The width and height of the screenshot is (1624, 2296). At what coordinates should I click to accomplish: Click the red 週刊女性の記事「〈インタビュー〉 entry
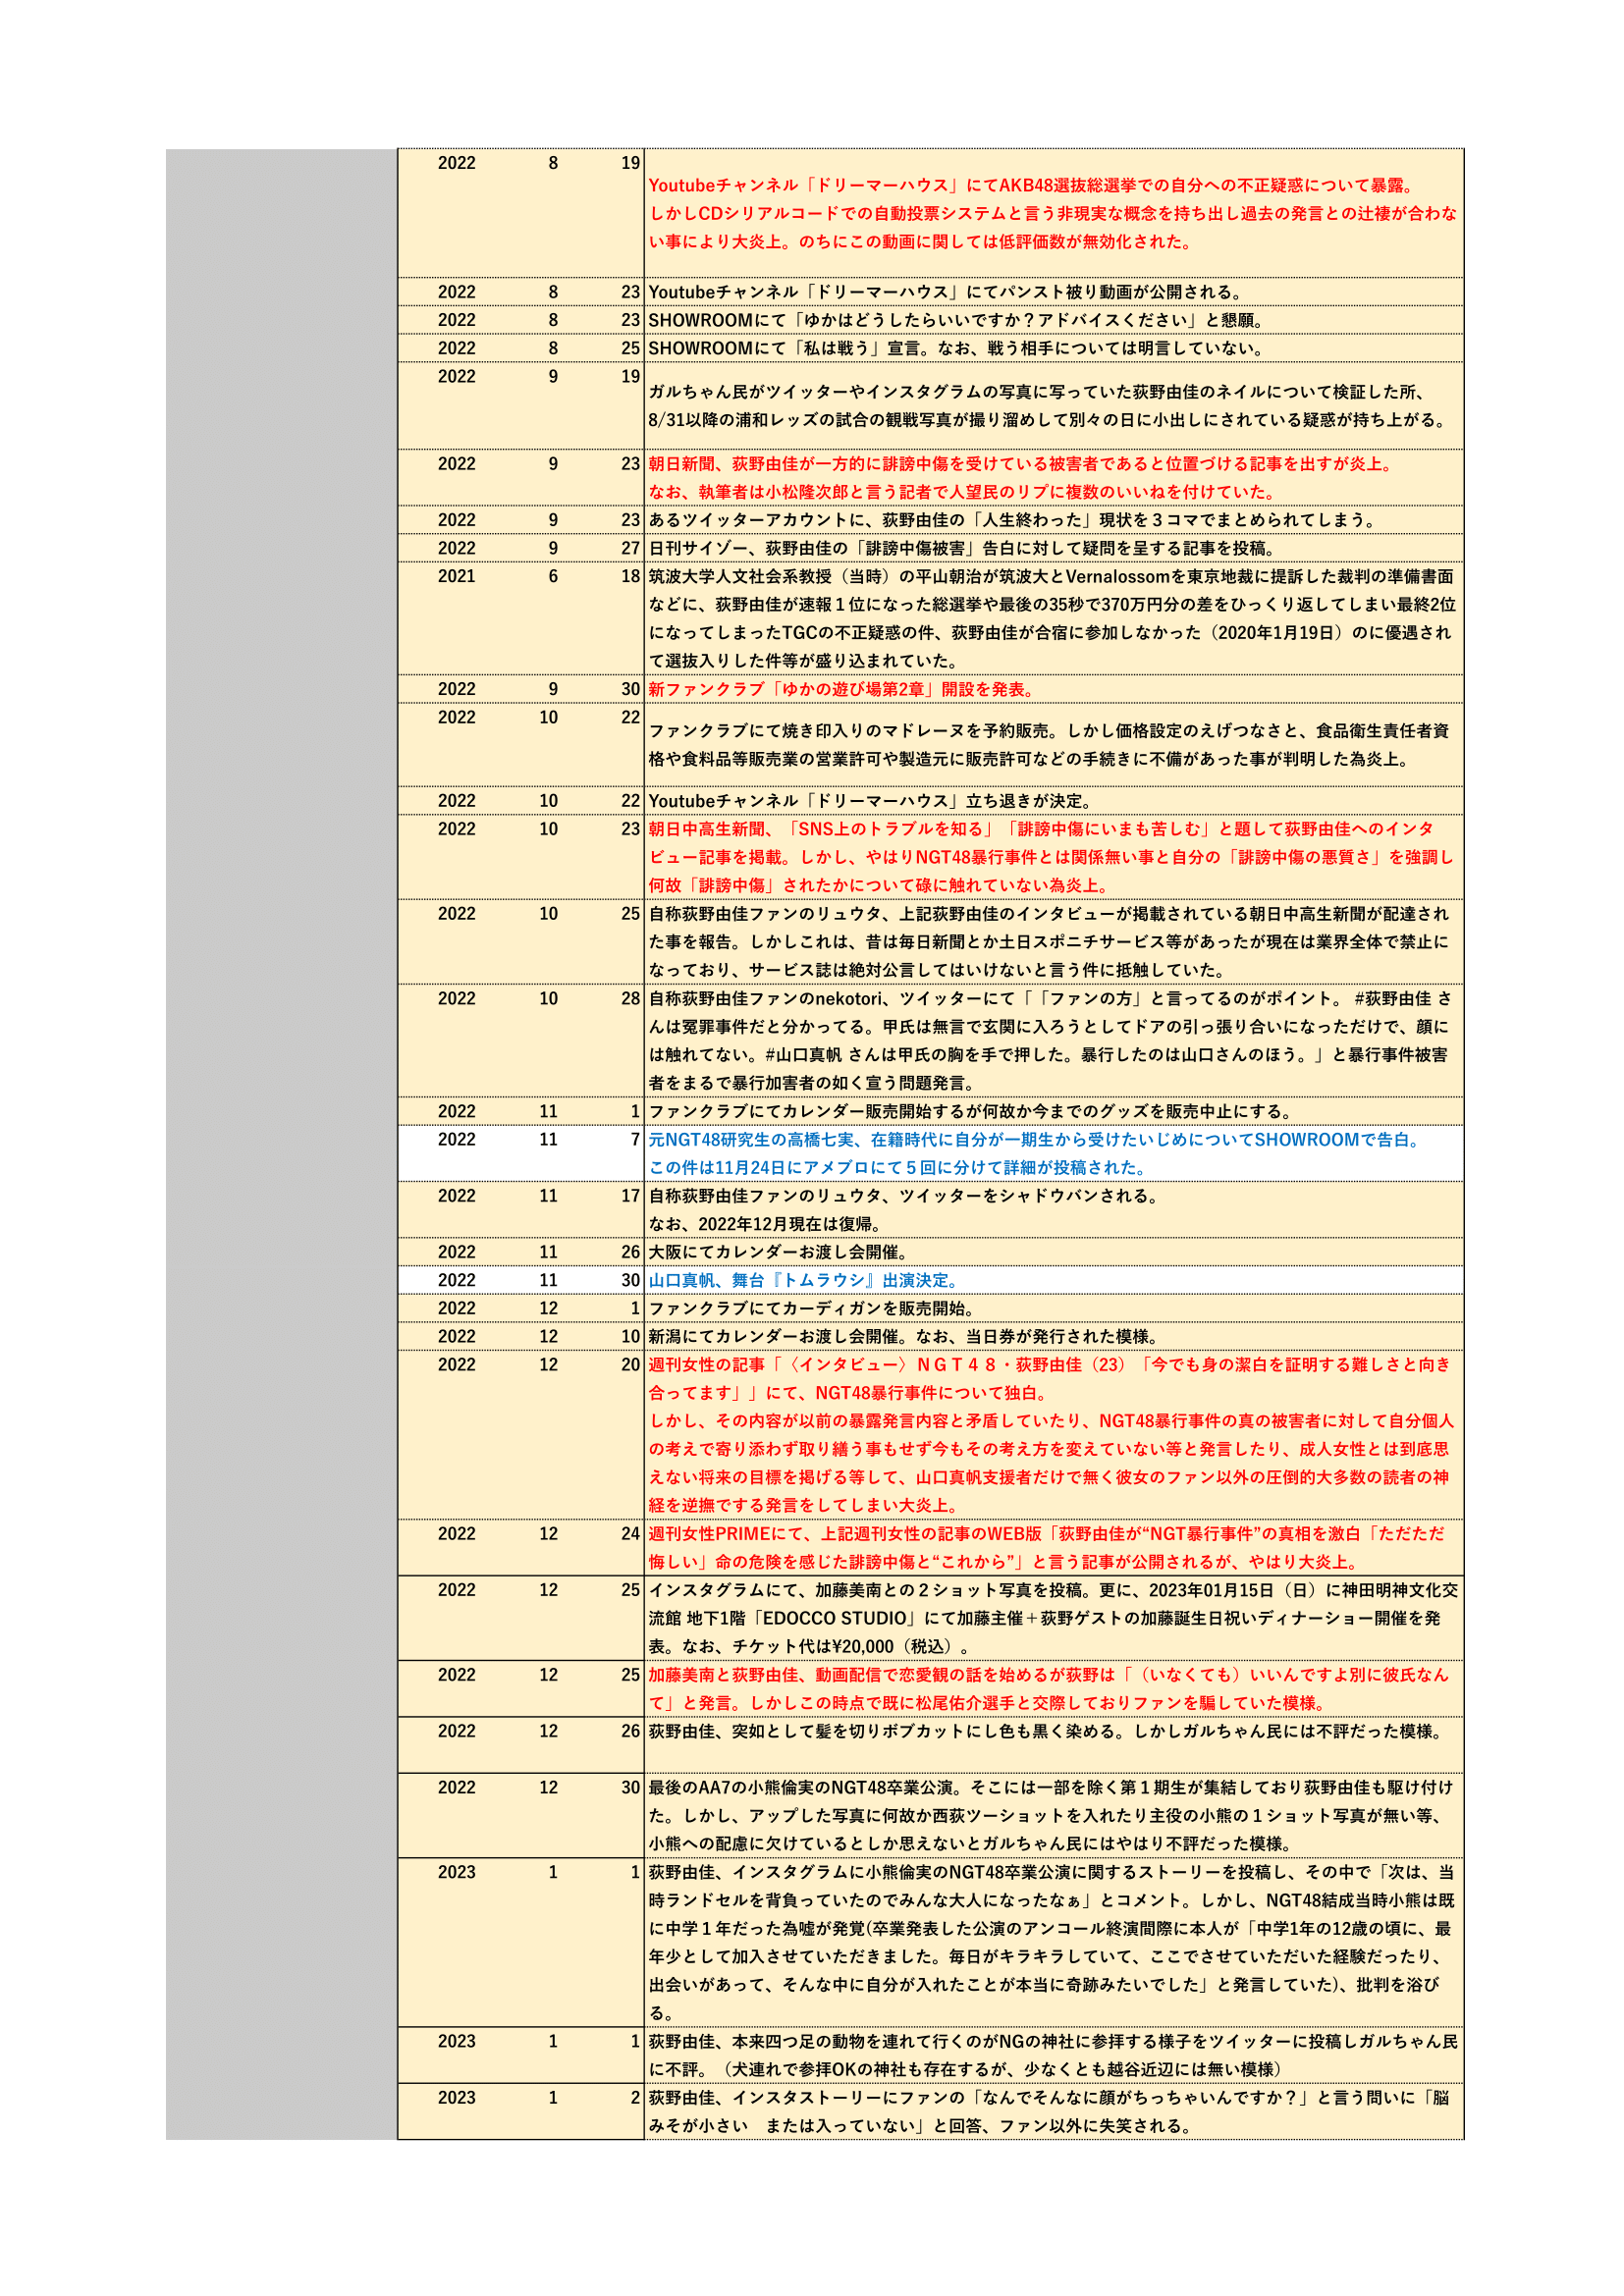click(x=1053, y=1435)
